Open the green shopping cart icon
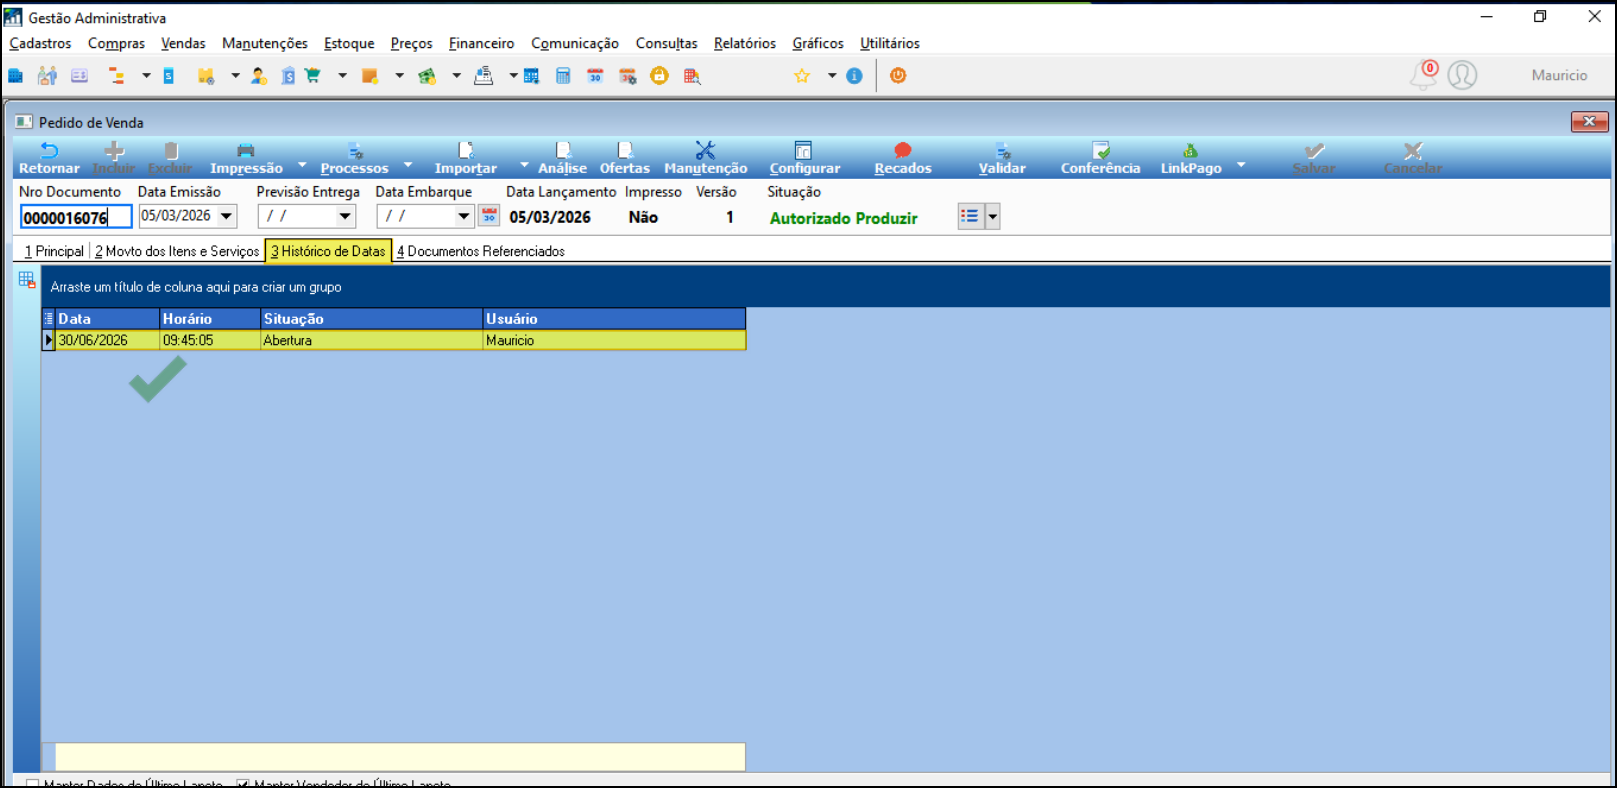This screenshot has width=1617, height=788. coord(313,76)
